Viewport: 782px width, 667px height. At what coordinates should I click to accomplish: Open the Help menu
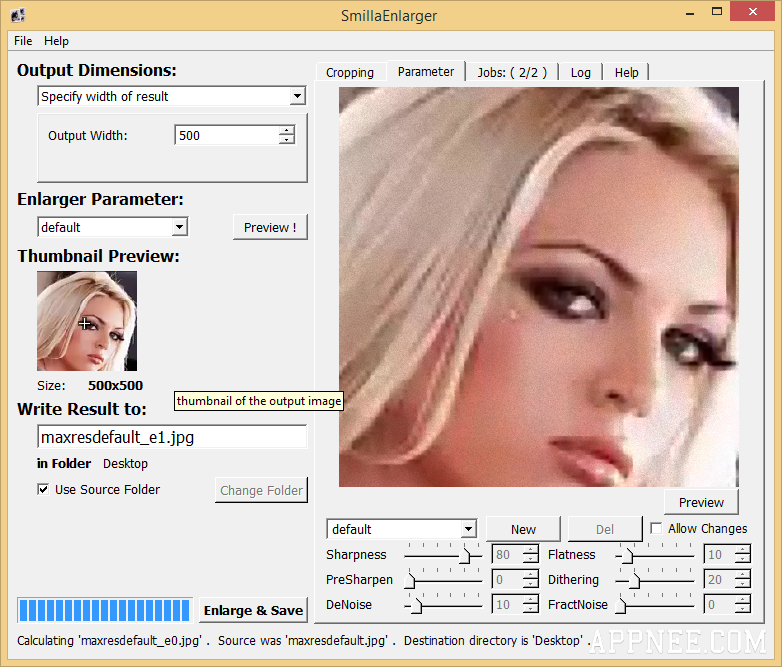click(x=56, y=41)
